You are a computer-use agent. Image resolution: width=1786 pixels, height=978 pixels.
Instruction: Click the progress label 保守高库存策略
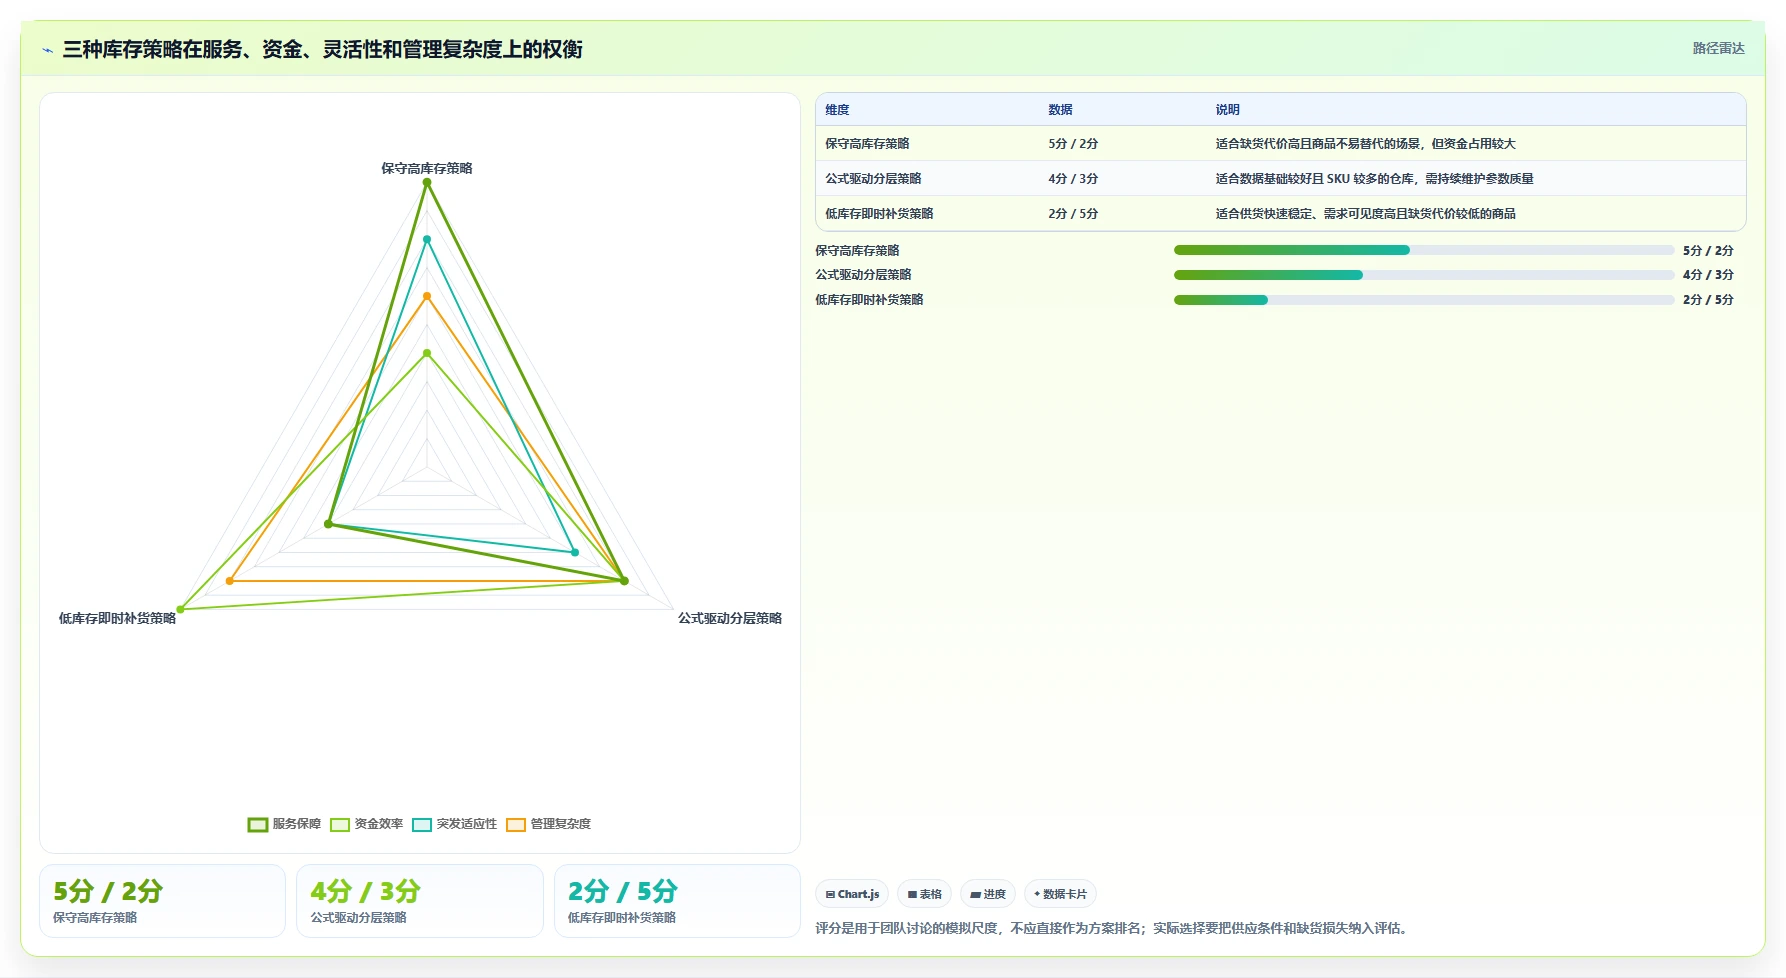pos(857,250)
